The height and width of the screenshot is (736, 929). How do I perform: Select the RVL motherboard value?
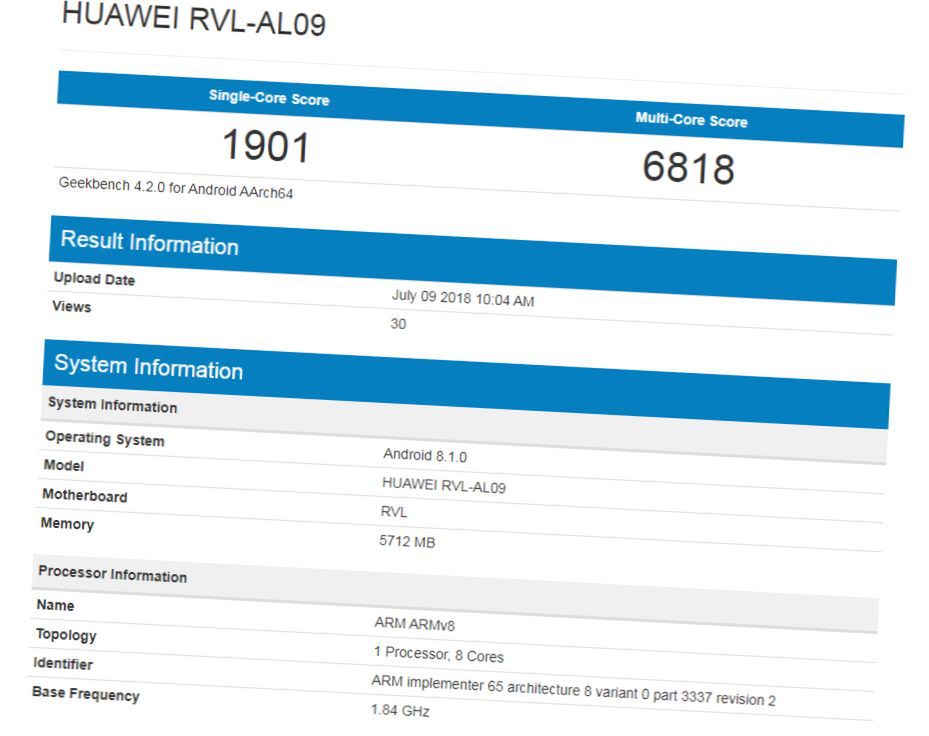tap(394, 511)
